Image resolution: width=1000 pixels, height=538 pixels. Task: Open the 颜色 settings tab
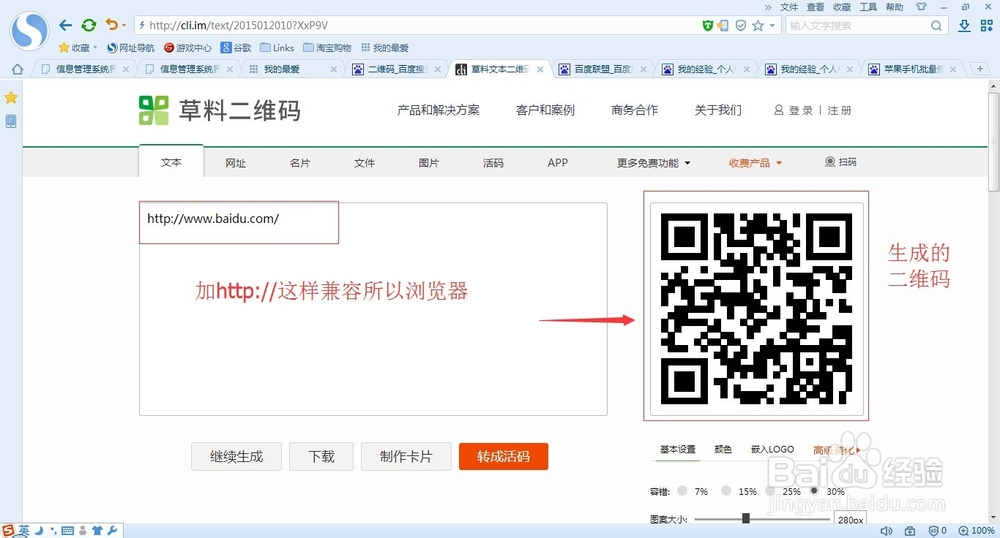click(723, 449)
